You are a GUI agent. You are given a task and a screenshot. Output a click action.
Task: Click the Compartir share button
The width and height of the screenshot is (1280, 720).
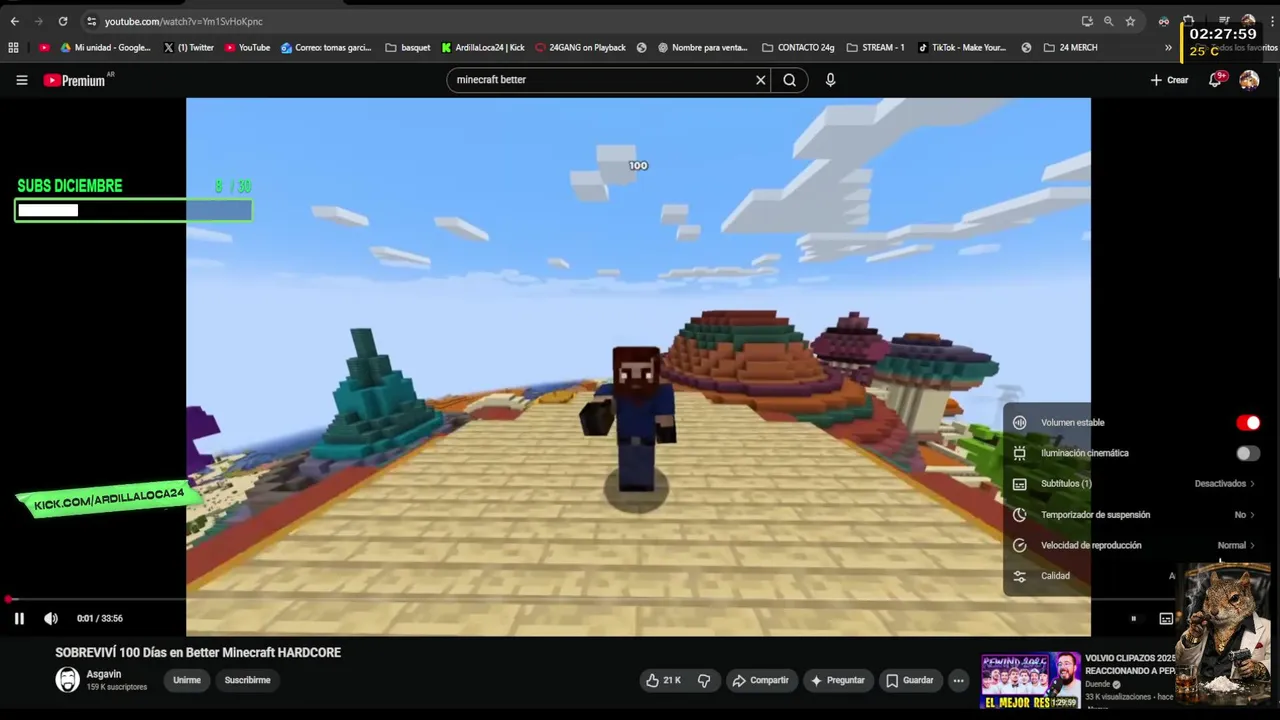761,680
